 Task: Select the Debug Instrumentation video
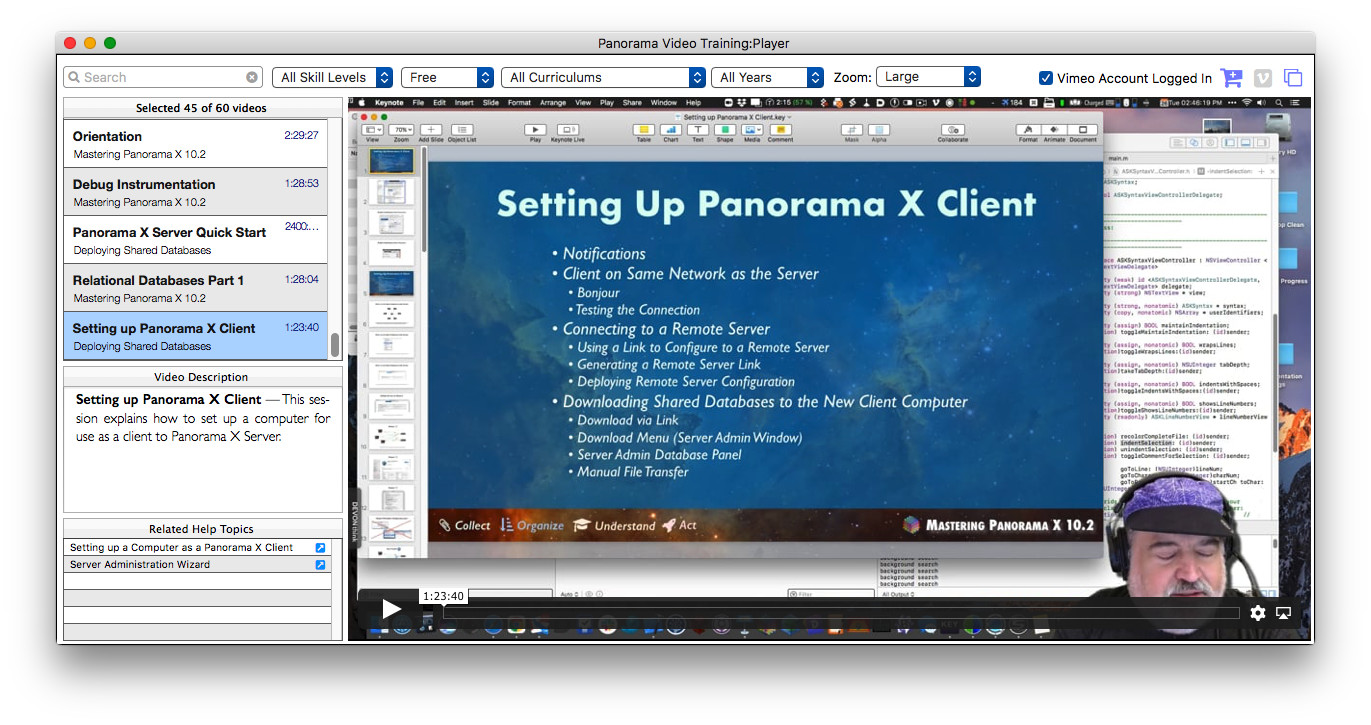[195, 192]
